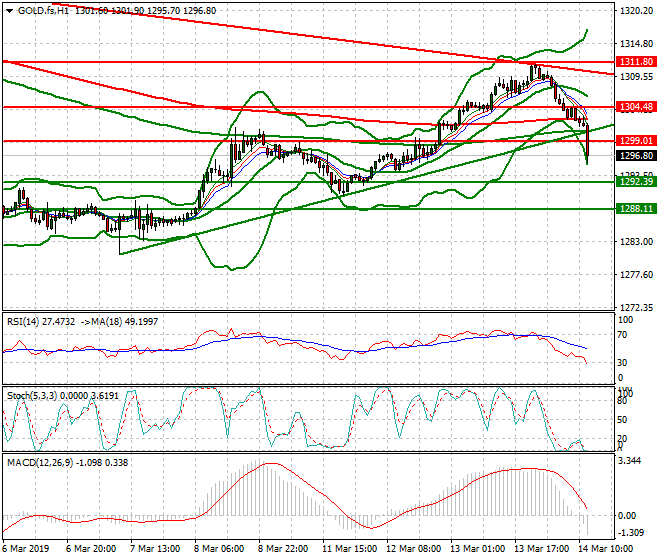The width and height of the screenshot is (660, 560).
Task: Click the 14 Mar 10:00 time label
Action: [607, 549]
